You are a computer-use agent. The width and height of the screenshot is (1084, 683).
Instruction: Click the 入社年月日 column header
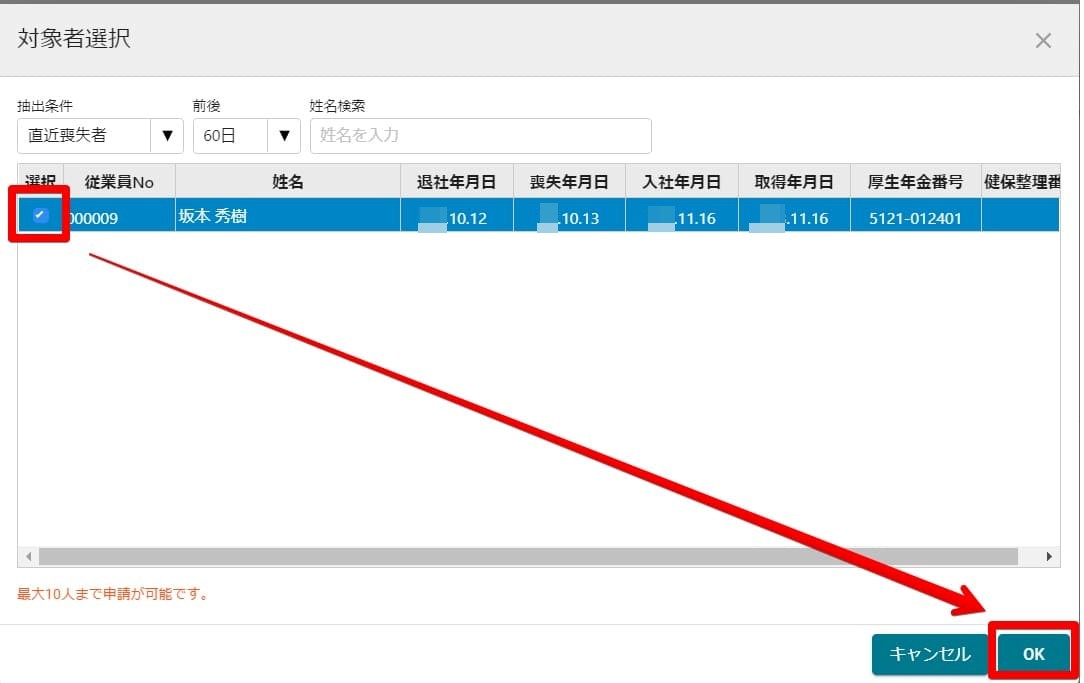point(682,182)
